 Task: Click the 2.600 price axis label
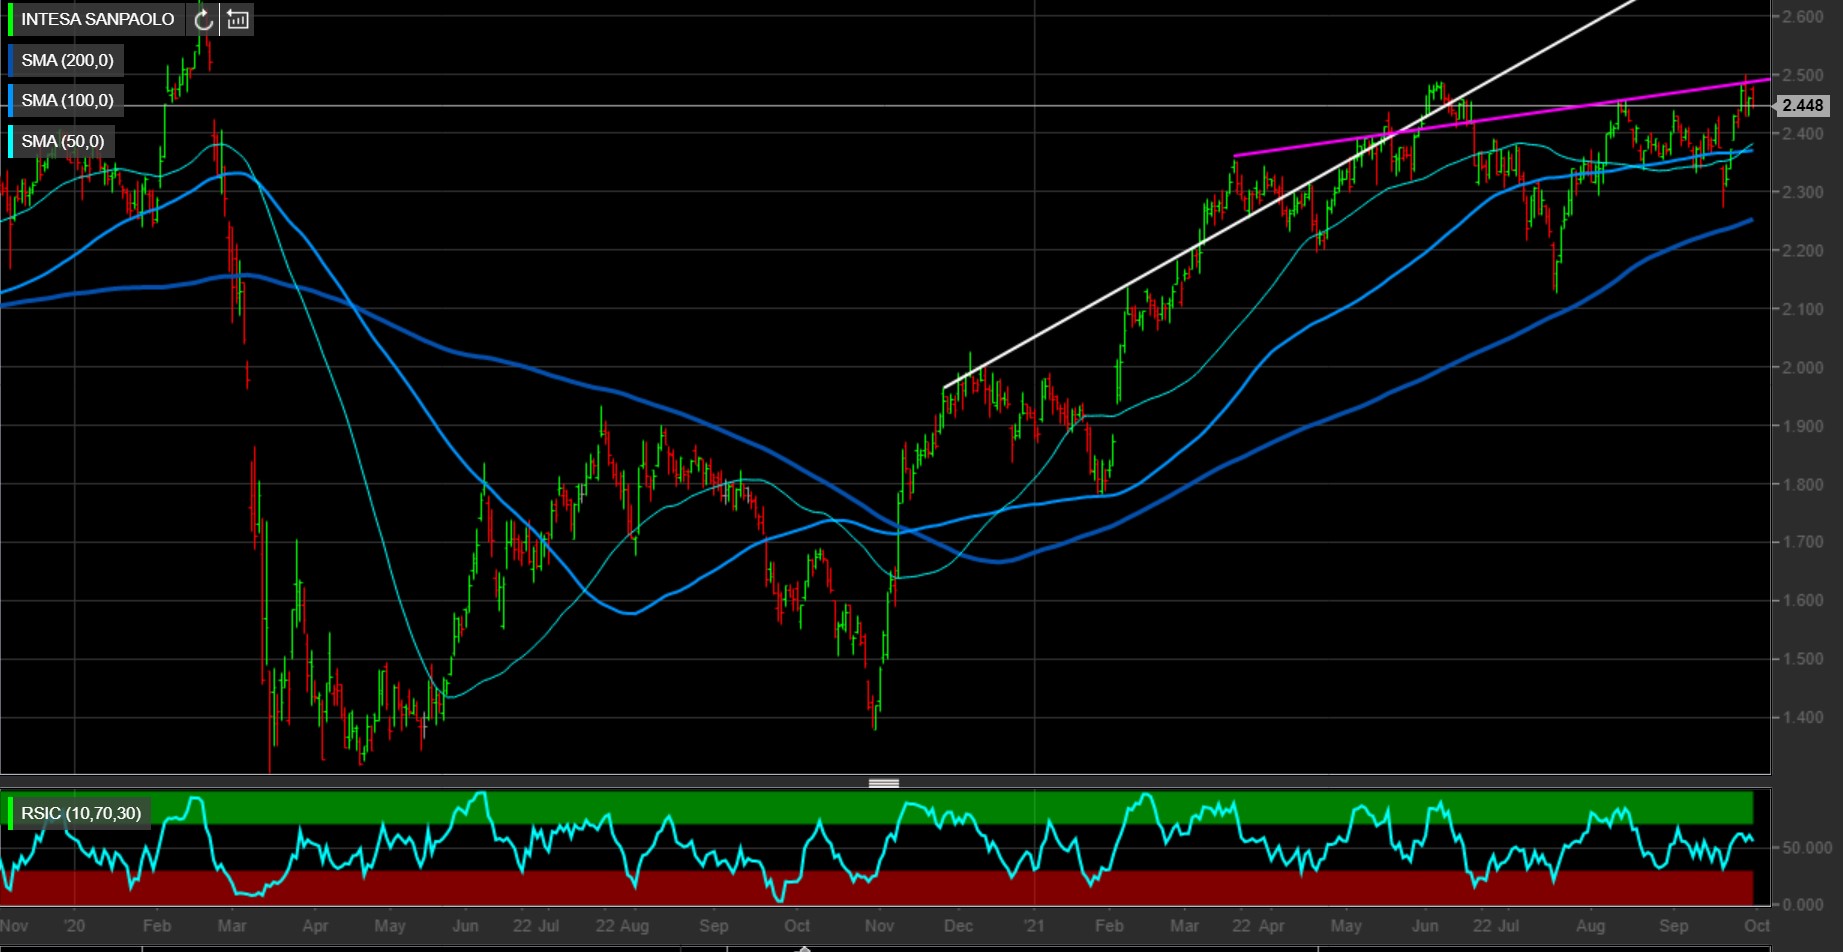(1802, 17)
